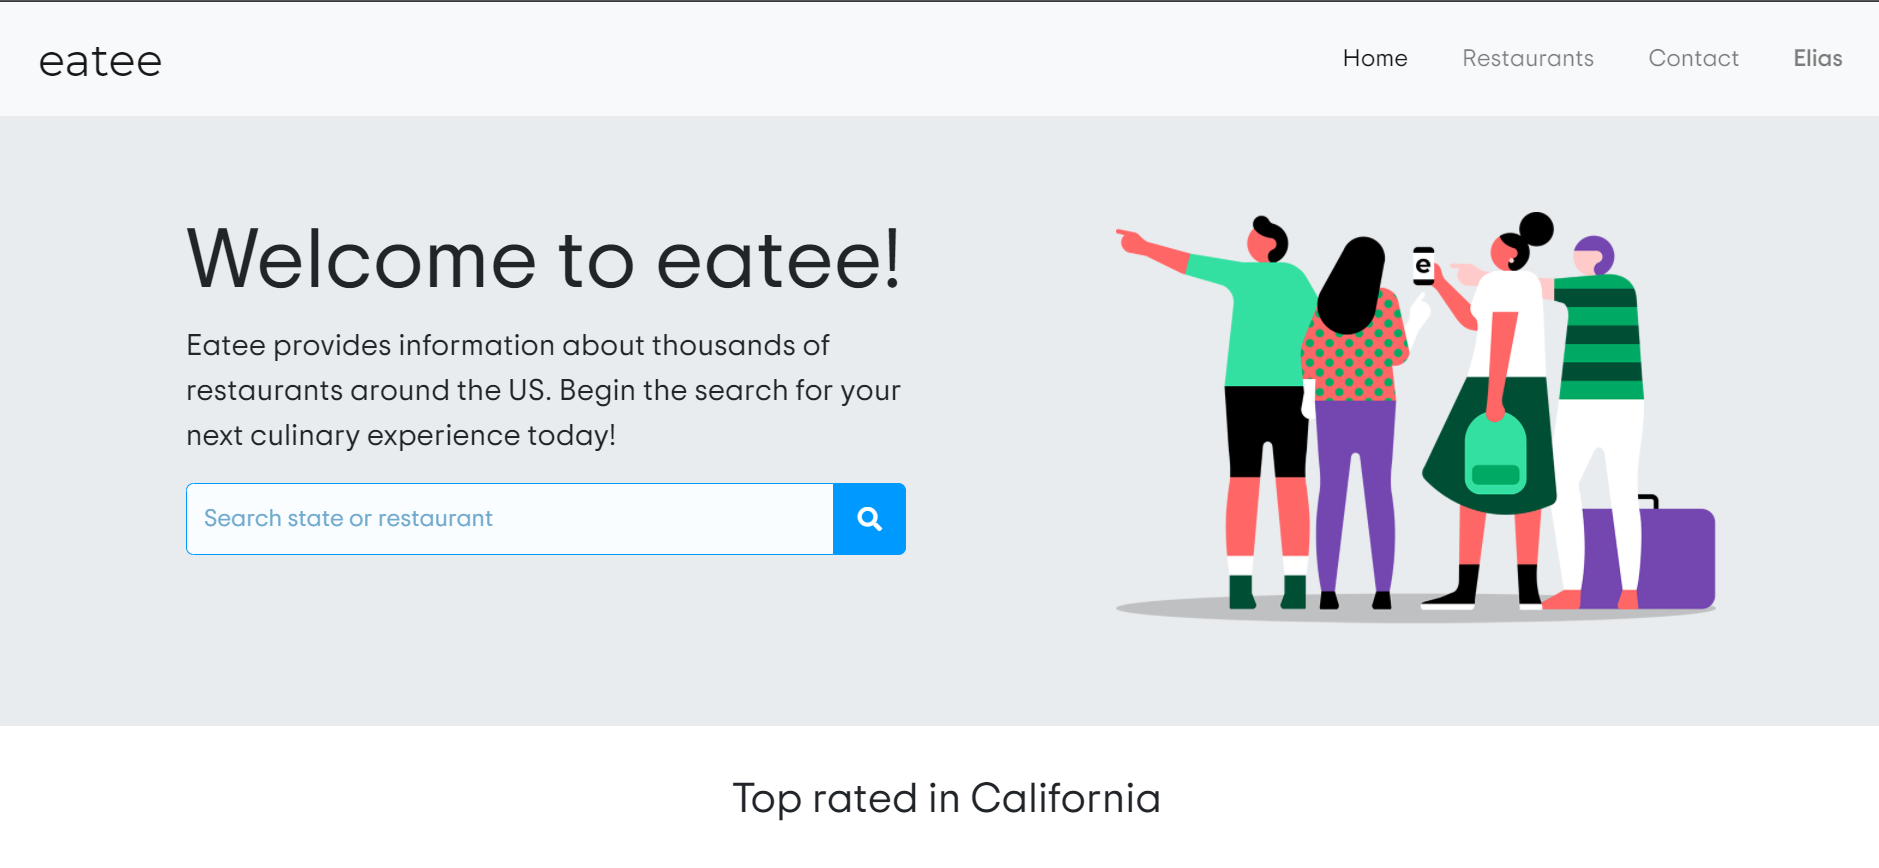Select the Home navigation item

tap(1375, 58)
